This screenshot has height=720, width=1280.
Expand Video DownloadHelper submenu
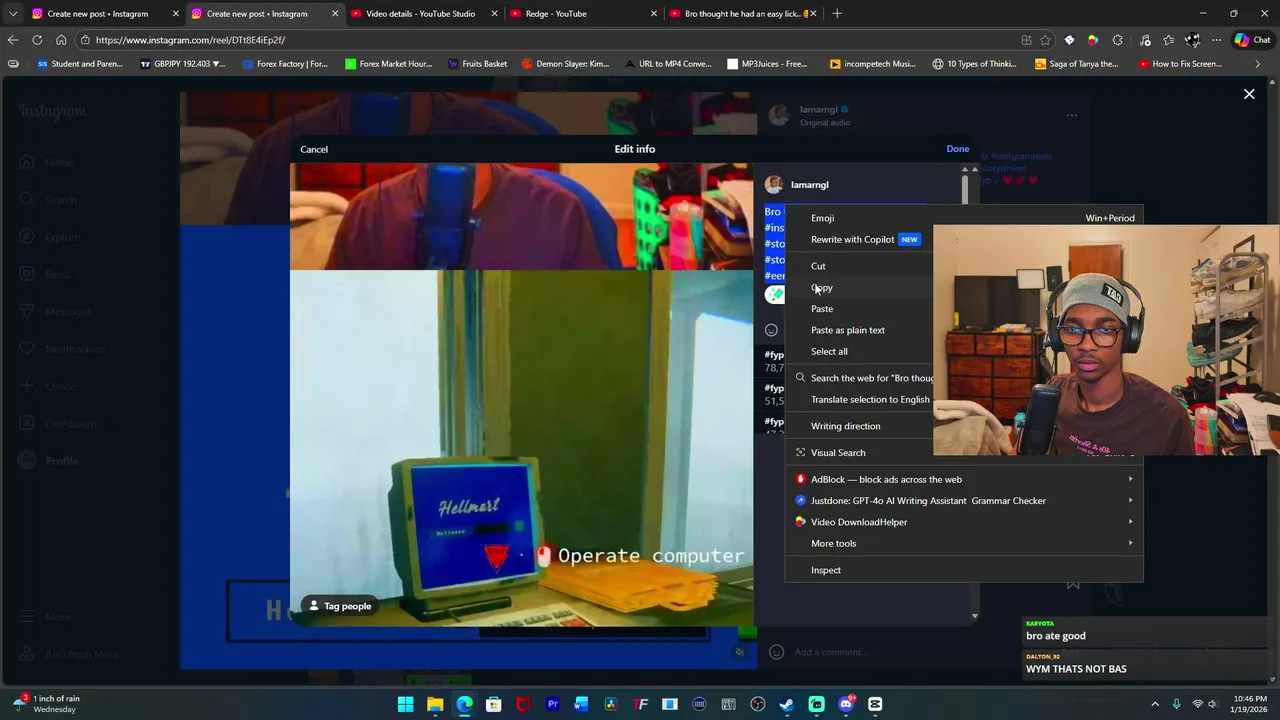click(x=964, y=522)
